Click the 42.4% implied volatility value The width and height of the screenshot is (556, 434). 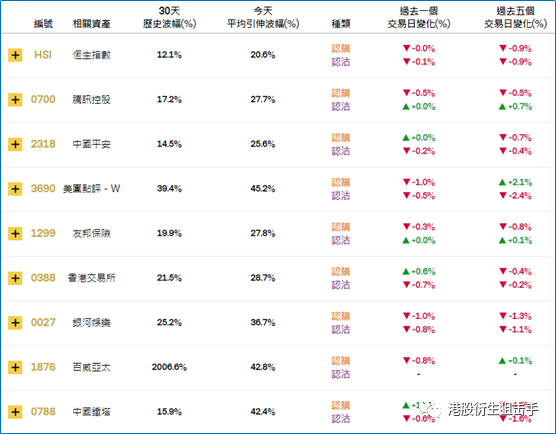(263, 412)
